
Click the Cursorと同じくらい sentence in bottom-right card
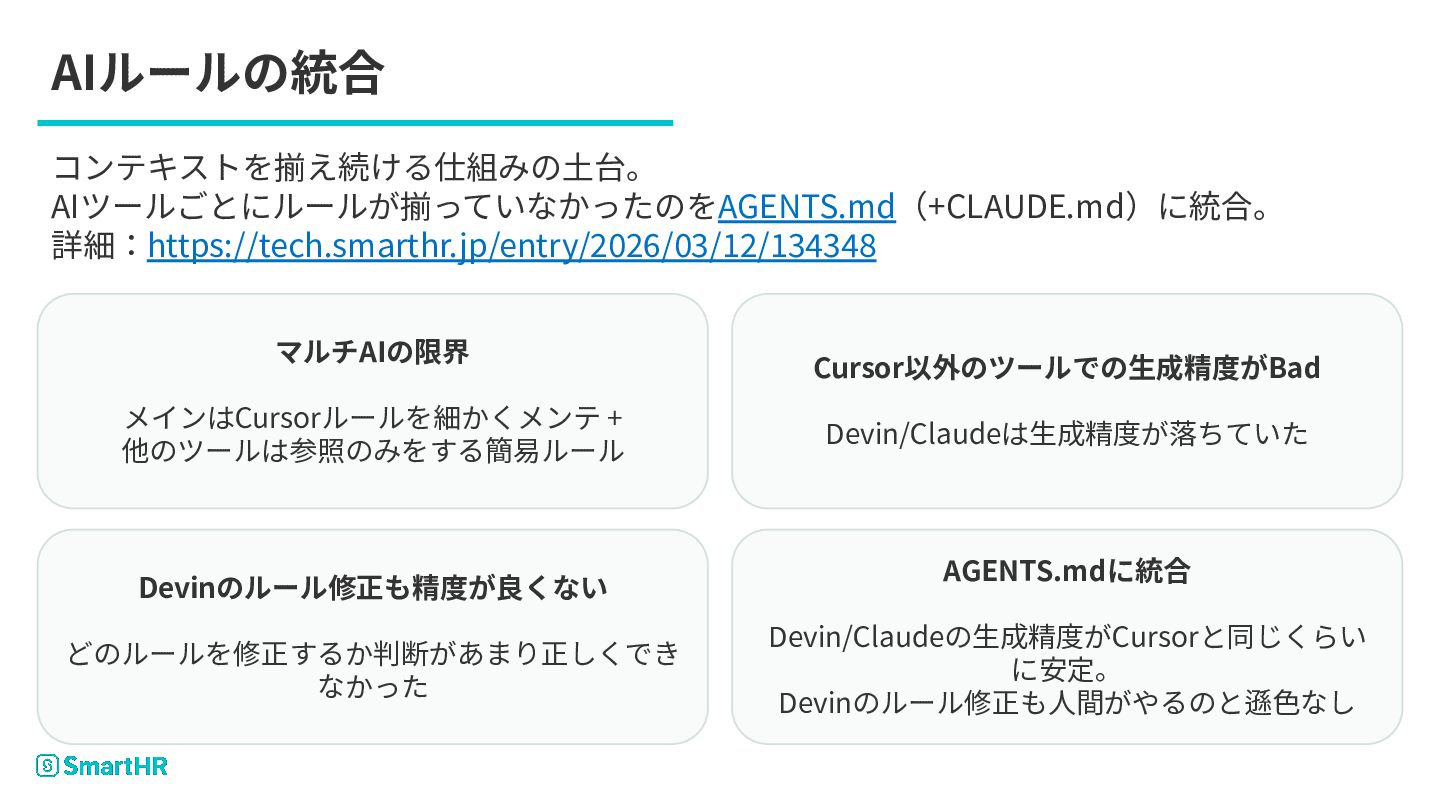(1066, 636)
